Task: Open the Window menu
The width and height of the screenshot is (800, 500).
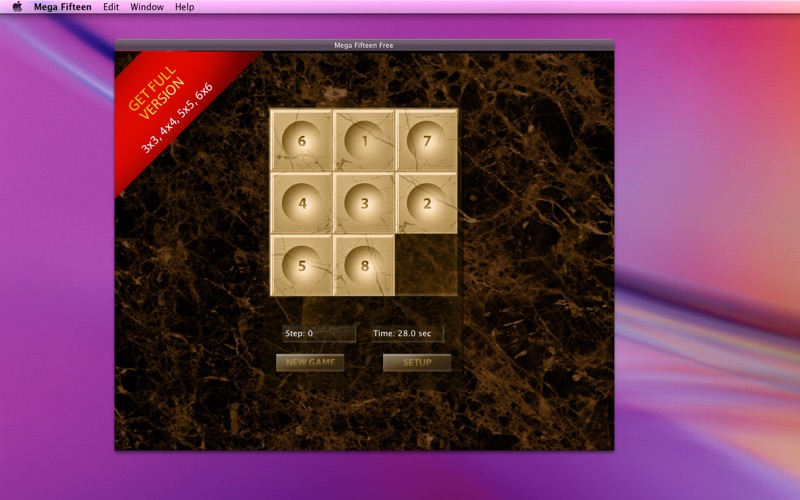Action: [x=147, y=7]
